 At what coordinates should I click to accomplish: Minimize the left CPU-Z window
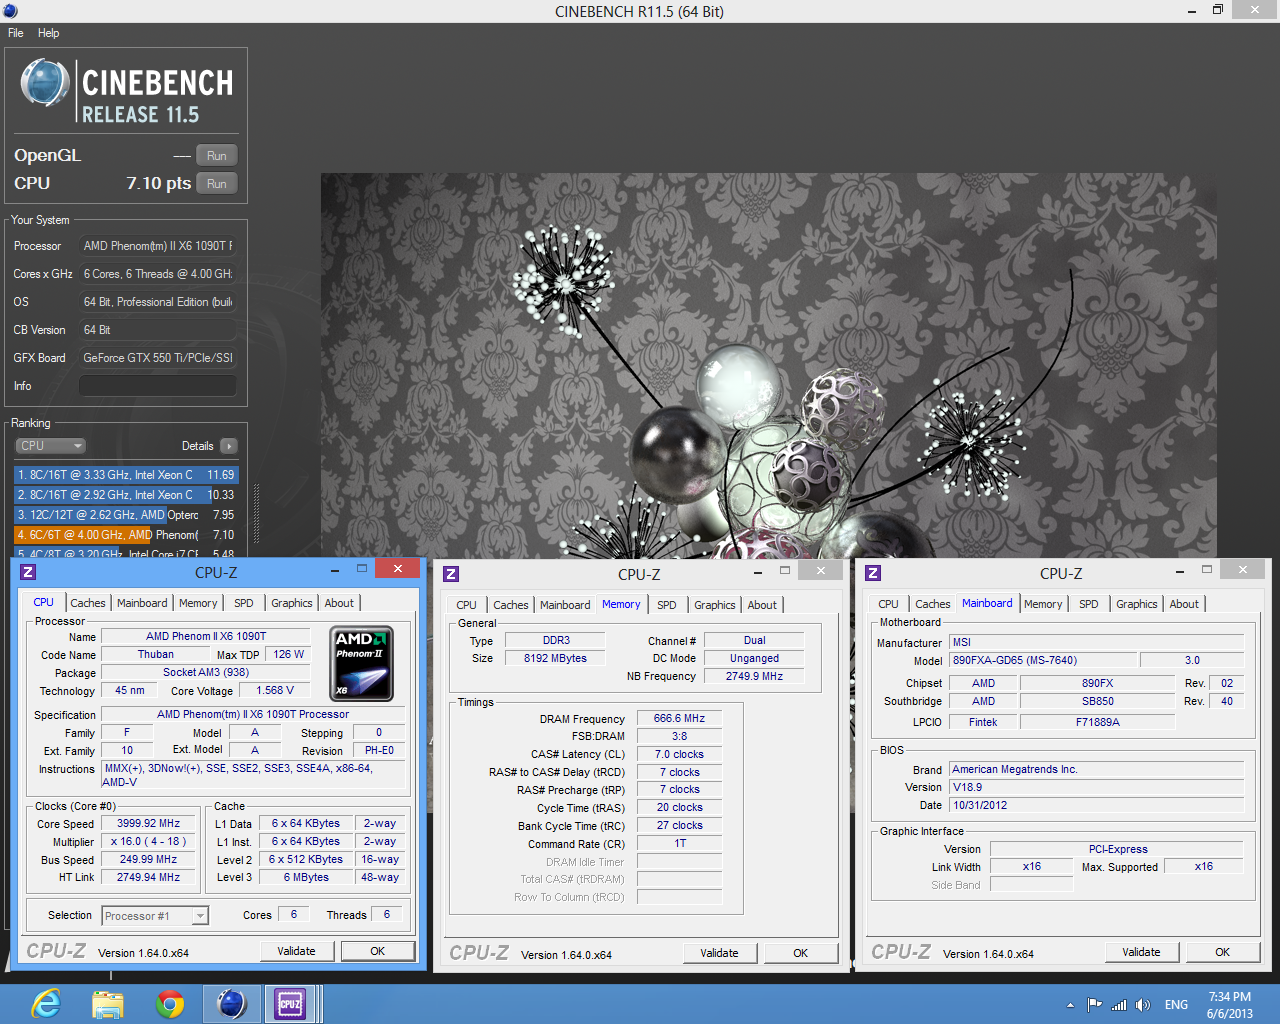click(x=335, y=570)
